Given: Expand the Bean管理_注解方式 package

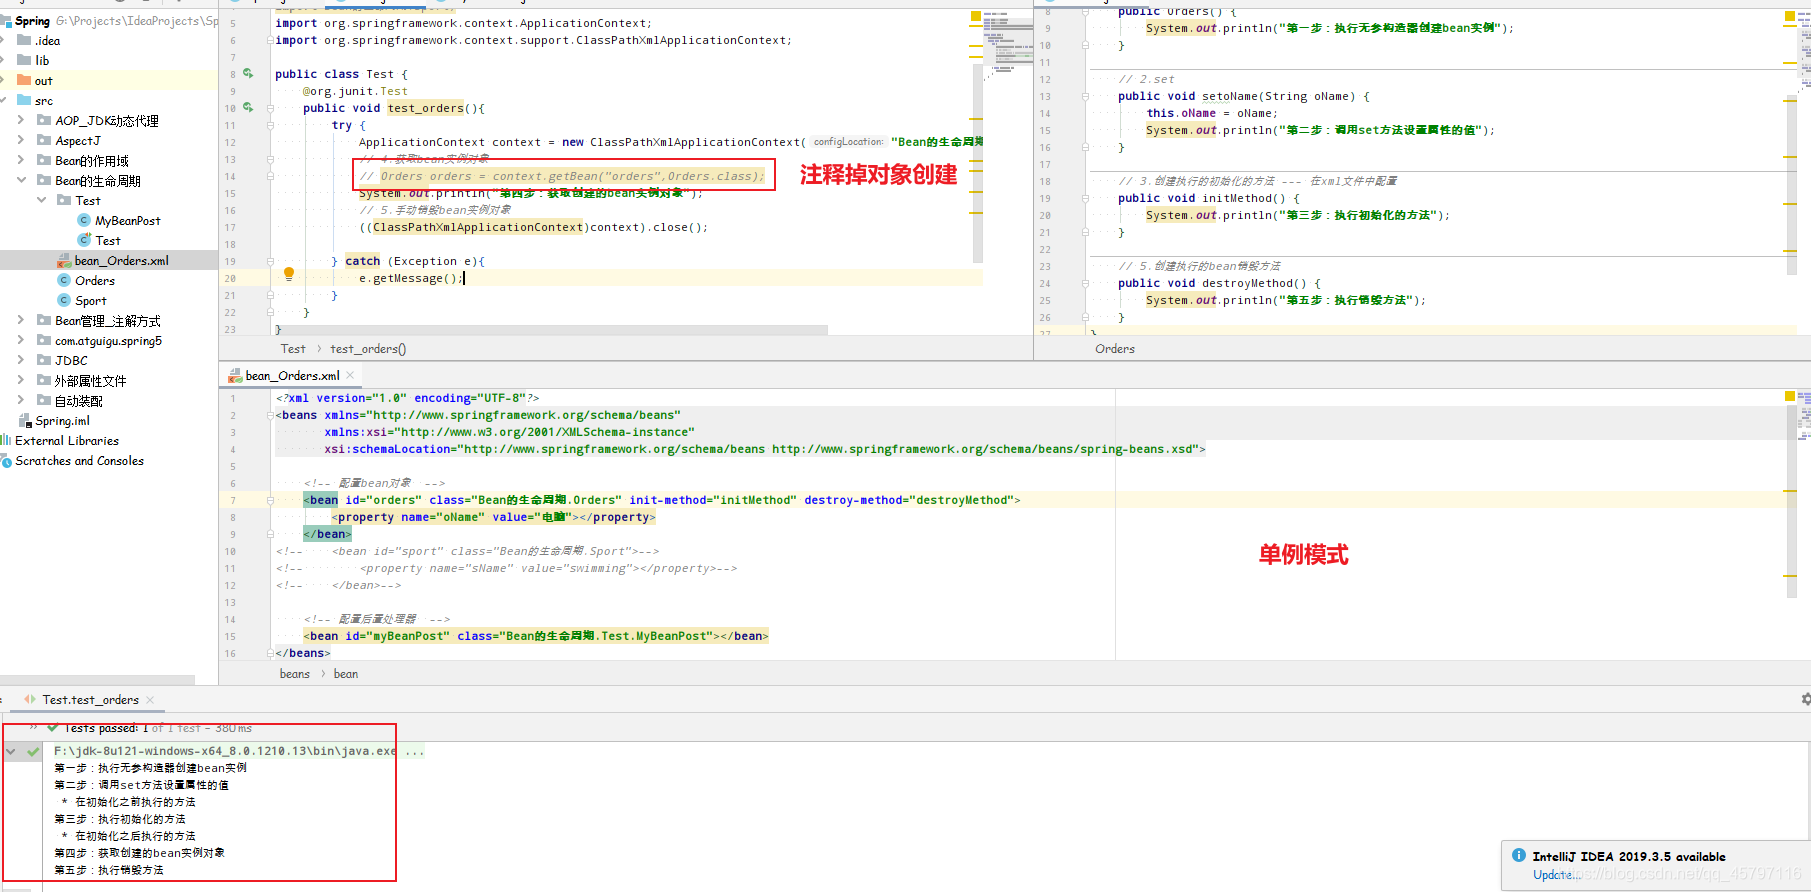Looking at the screenshot, I should (21, 320).
